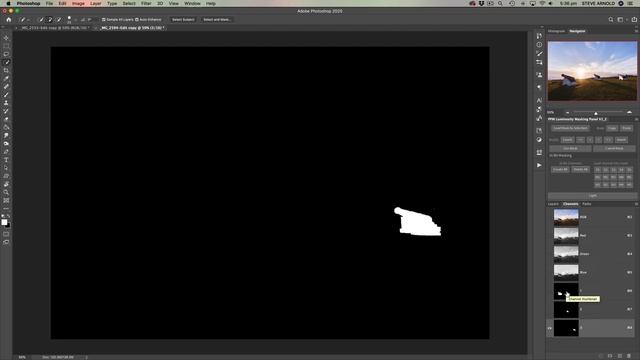
Task: Select the Move tool
Action: [6, 38]
